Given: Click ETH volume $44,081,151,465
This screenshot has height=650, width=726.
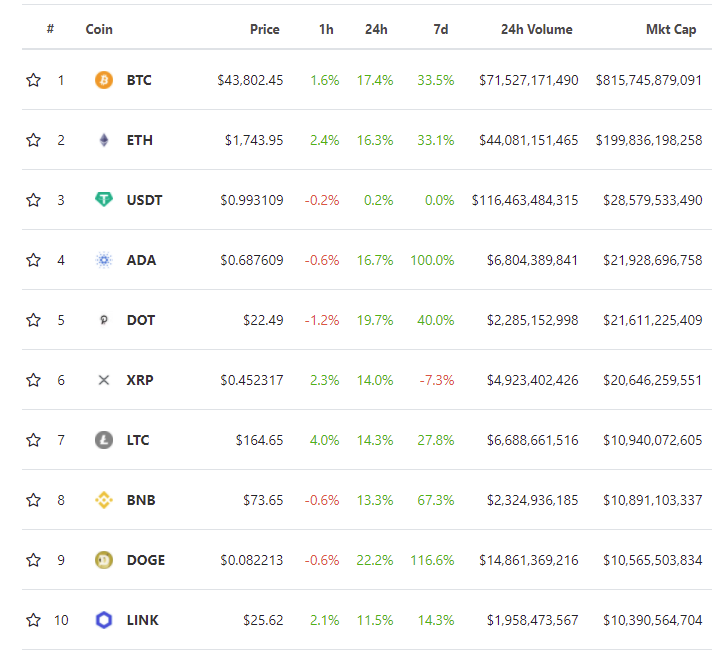Looking at the screenshot, I should coord(528,140).
